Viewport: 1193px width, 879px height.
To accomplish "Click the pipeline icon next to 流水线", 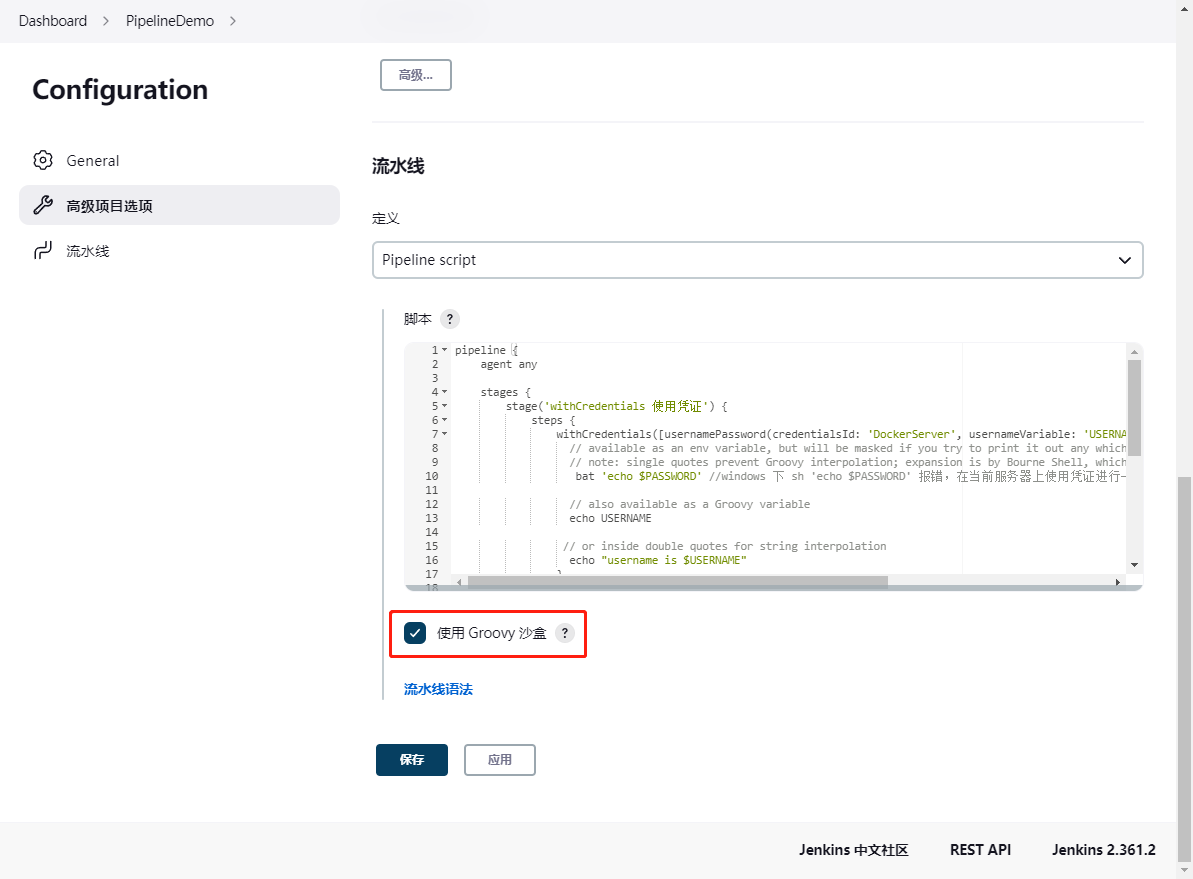I will (x=41, y=251).
